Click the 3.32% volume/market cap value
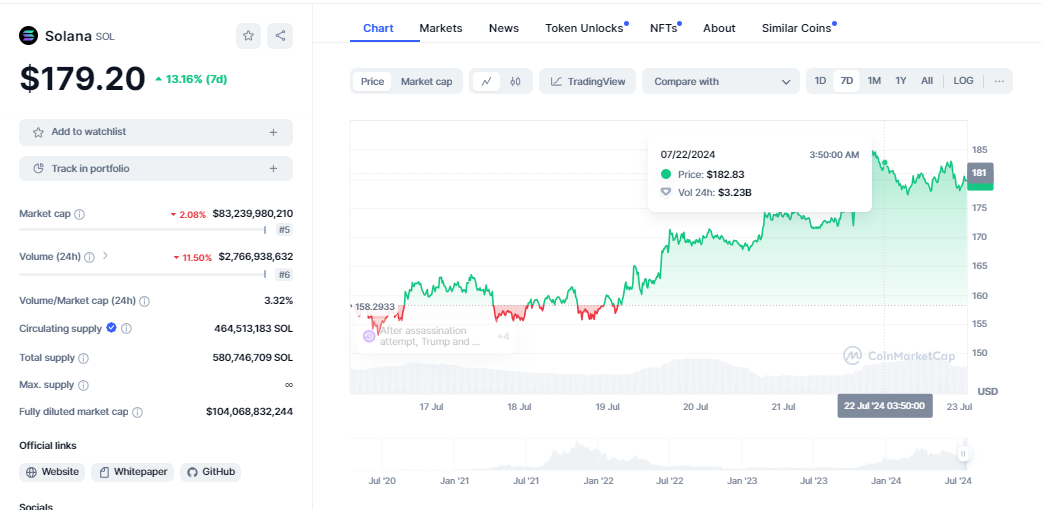1042x510 pixels. click(x=278, y=301)
